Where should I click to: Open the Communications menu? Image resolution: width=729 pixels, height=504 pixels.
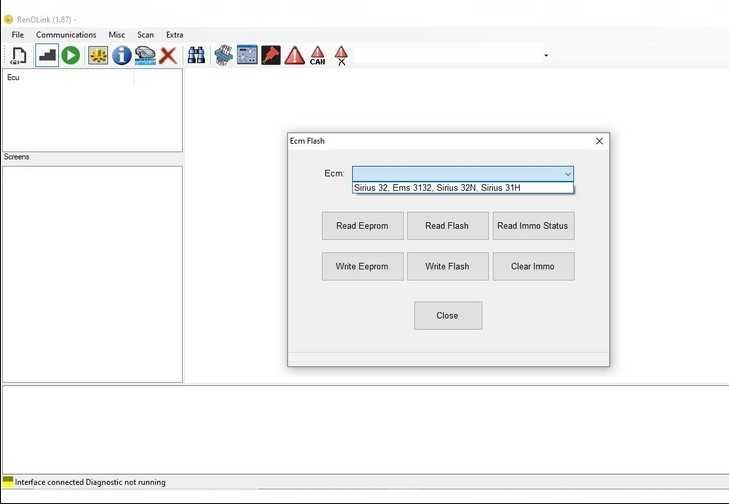66,35
